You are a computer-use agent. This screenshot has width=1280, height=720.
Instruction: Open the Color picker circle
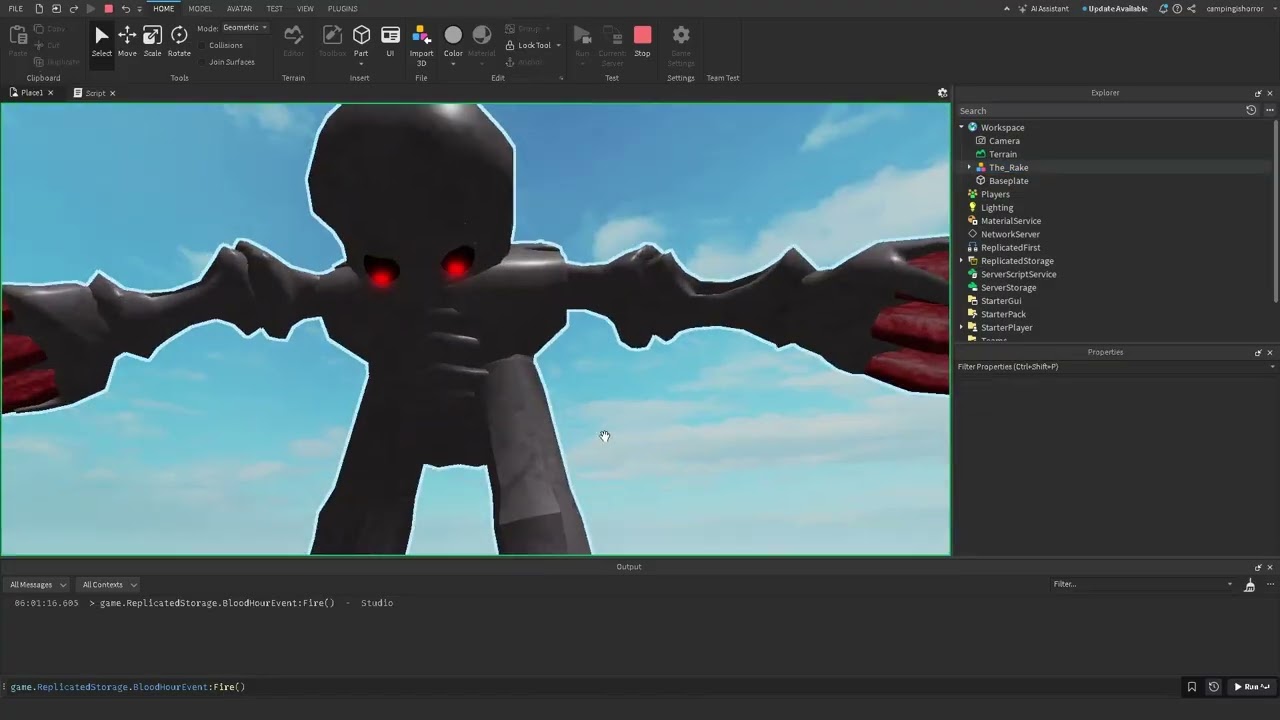pos(453,36)
